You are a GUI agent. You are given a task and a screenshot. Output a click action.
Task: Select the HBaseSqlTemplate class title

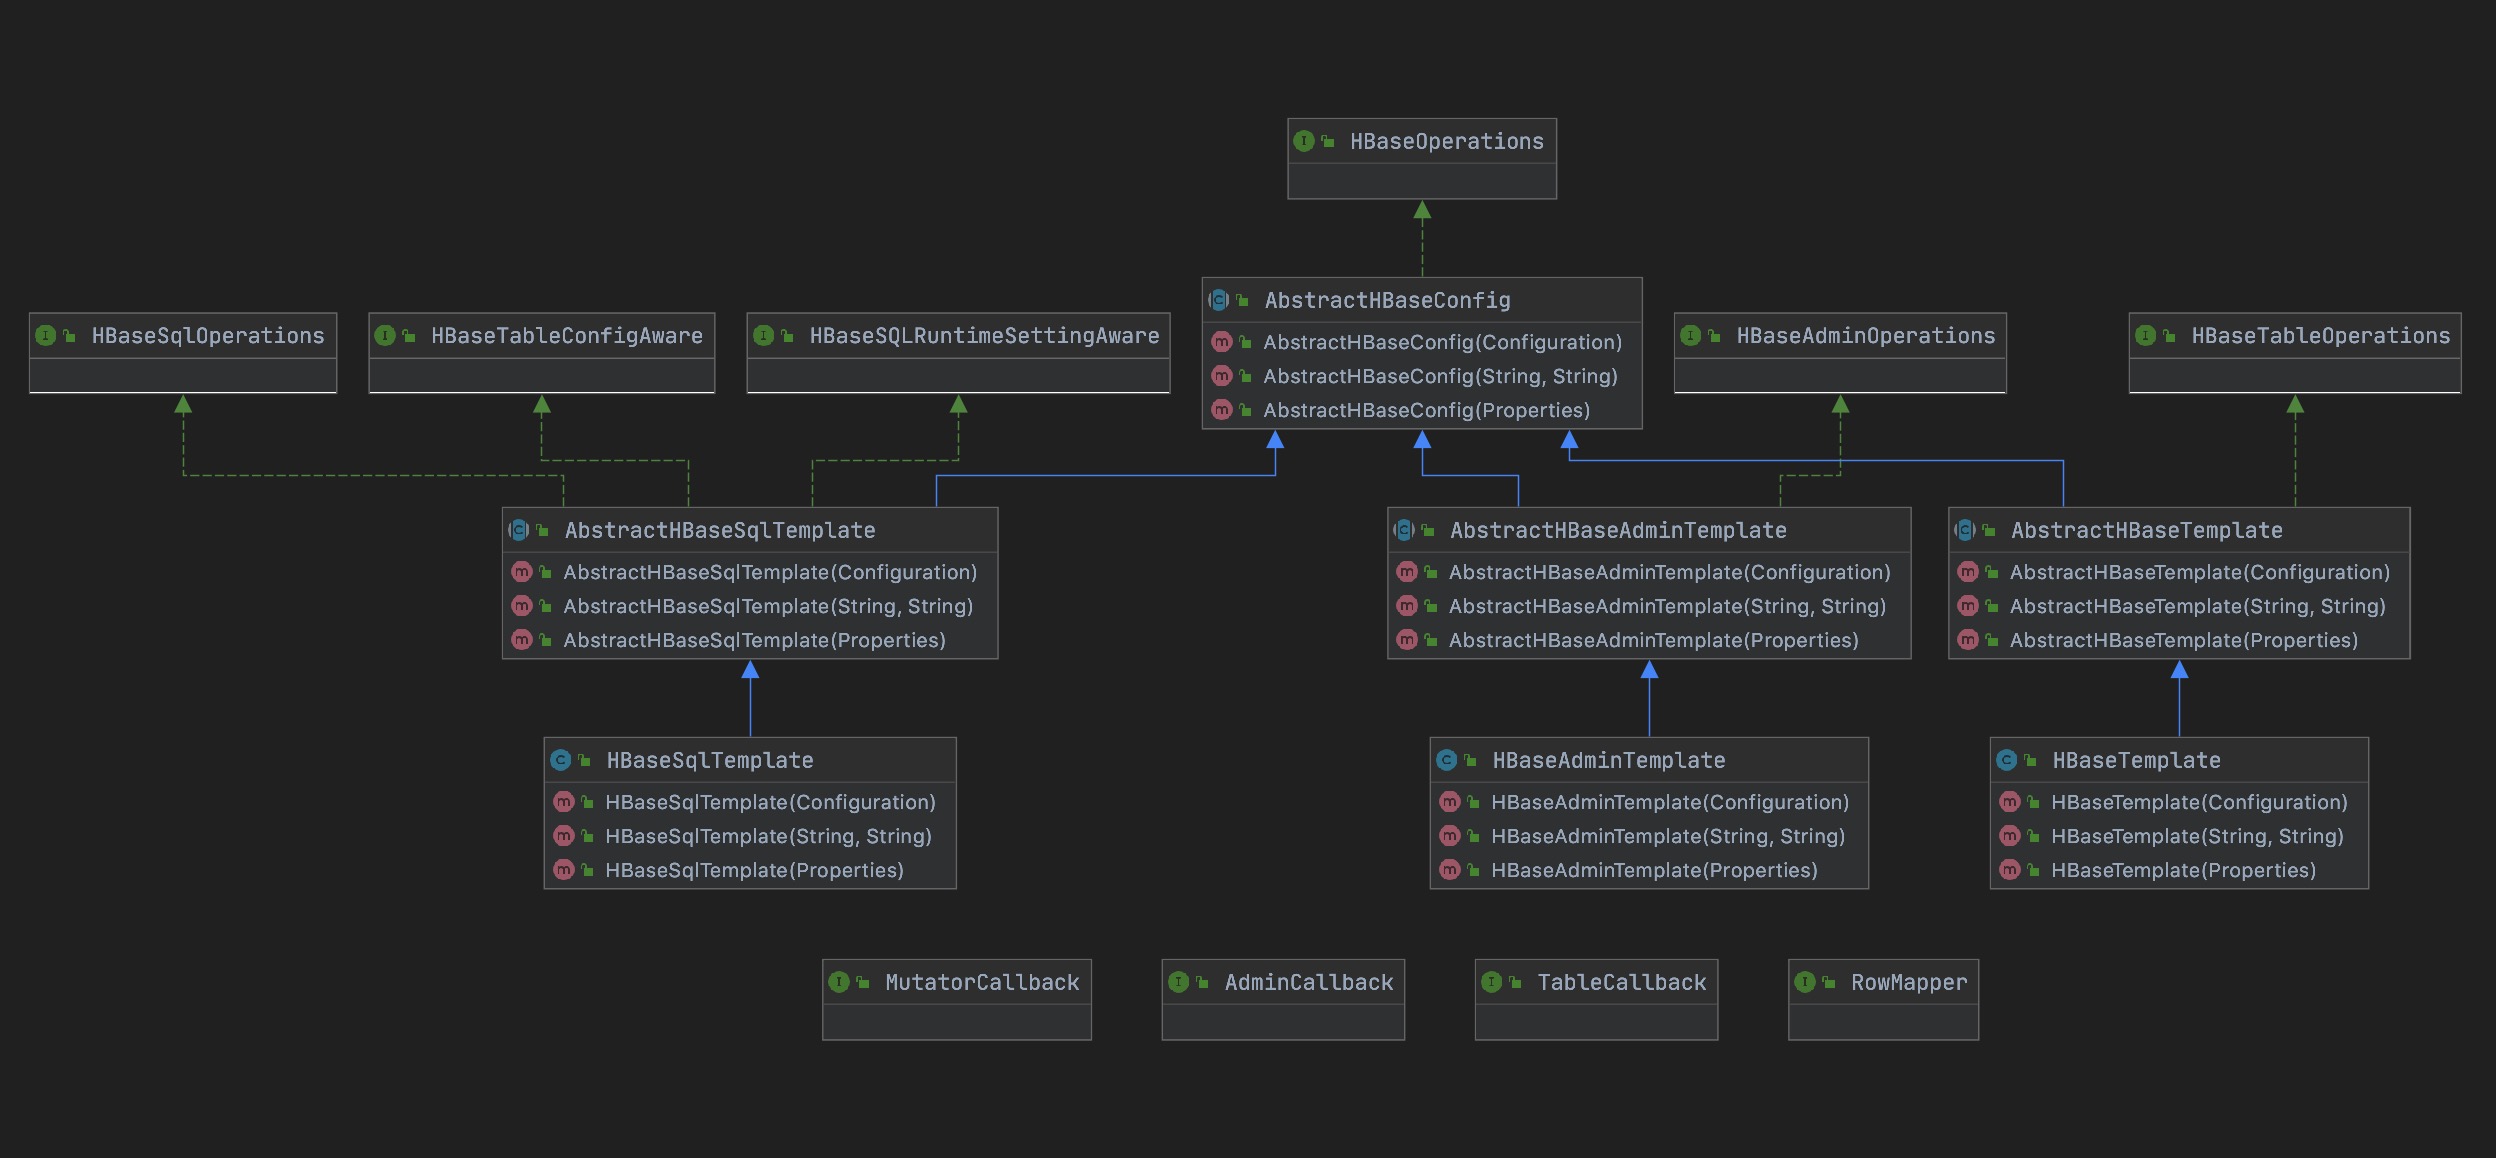[x=709, y=760]
